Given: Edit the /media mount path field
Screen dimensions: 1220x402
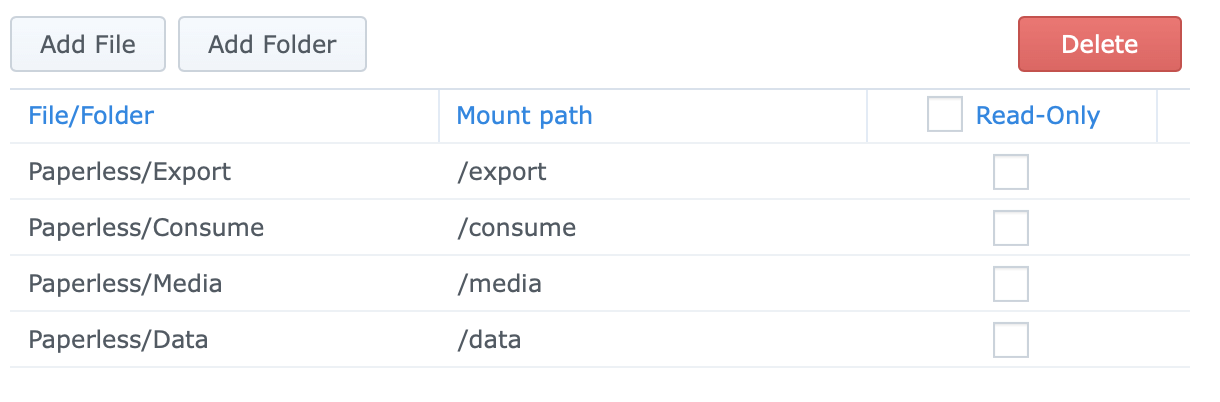Looking at the screenshot, I should [499, 284].
